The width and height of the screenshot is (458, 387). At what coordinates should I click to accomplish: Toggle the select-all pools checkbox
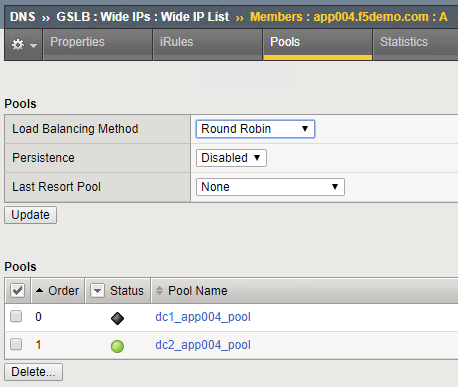pos(17,290)
